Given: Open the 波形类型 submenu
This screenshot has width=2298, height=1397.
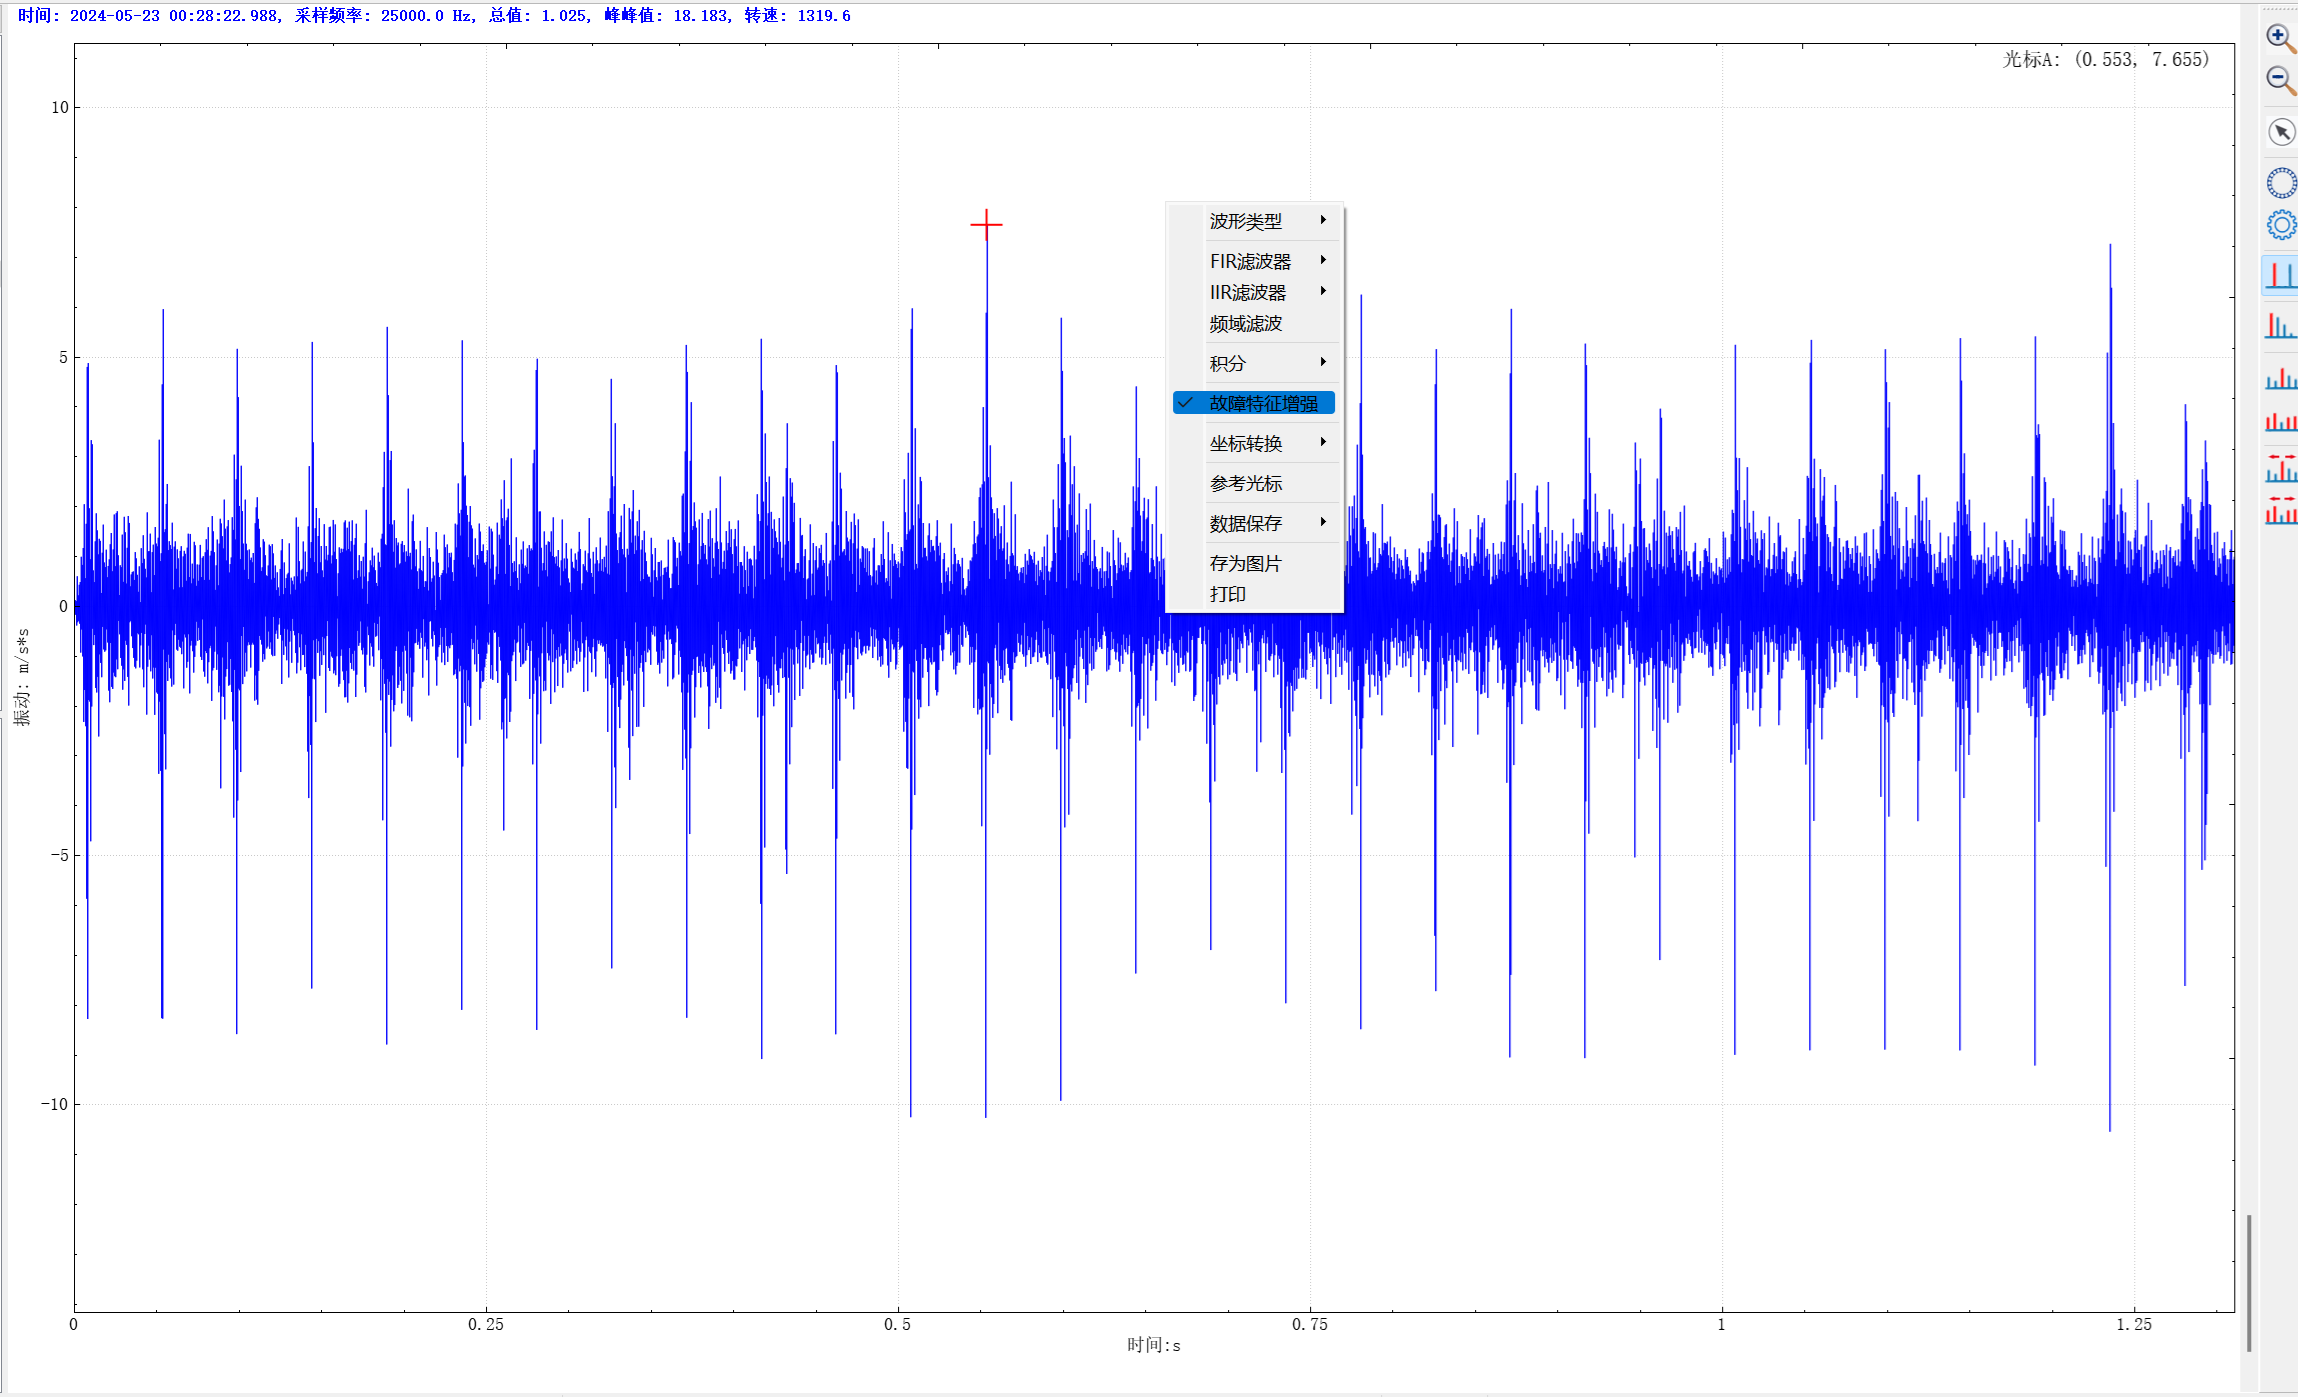Looking at the screenshot, I should [x=1254, y=221].
